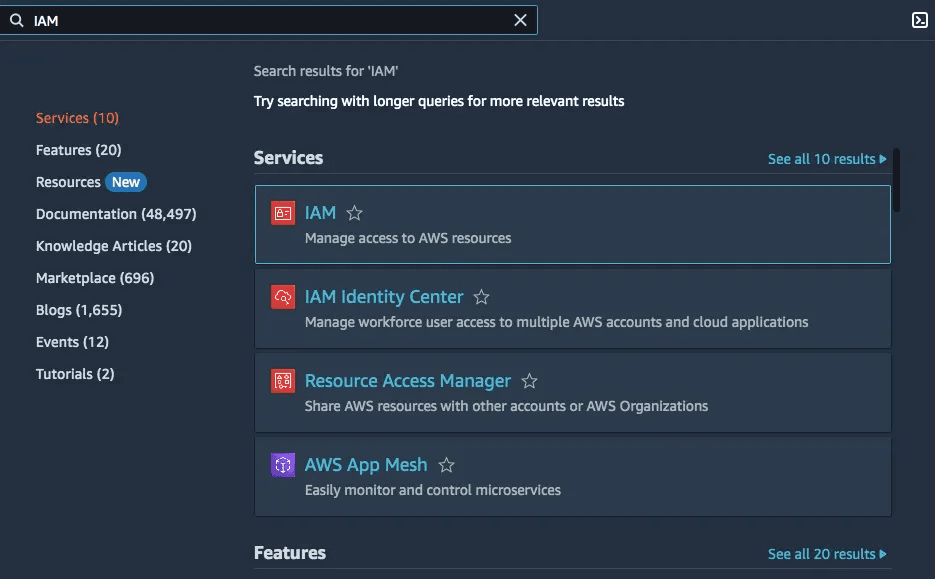The image size is (935, 579).
Task: Star the AWS App Mesh service
Action: click(446, 465)
